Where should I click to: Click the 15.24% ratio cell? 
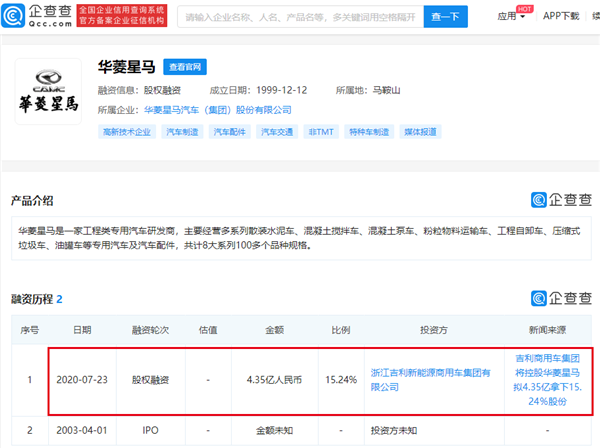[341, 380]
